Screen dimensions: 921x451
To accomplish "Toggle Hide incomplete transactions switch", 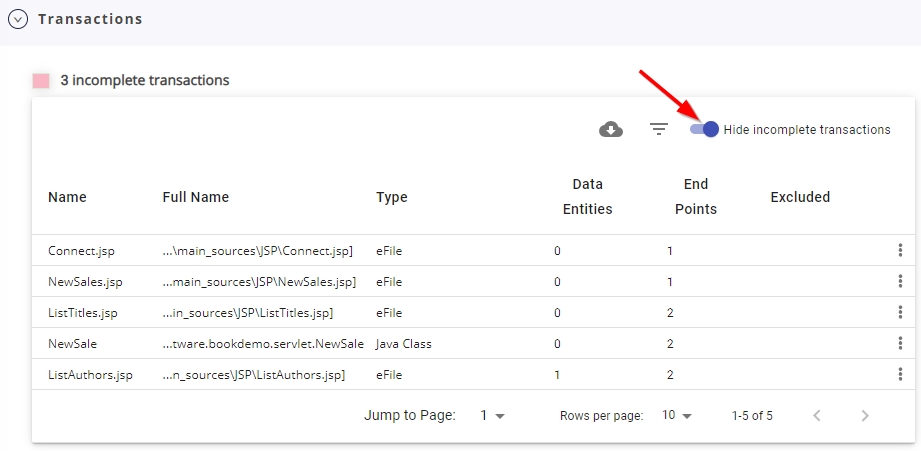I will pos(704,129).
